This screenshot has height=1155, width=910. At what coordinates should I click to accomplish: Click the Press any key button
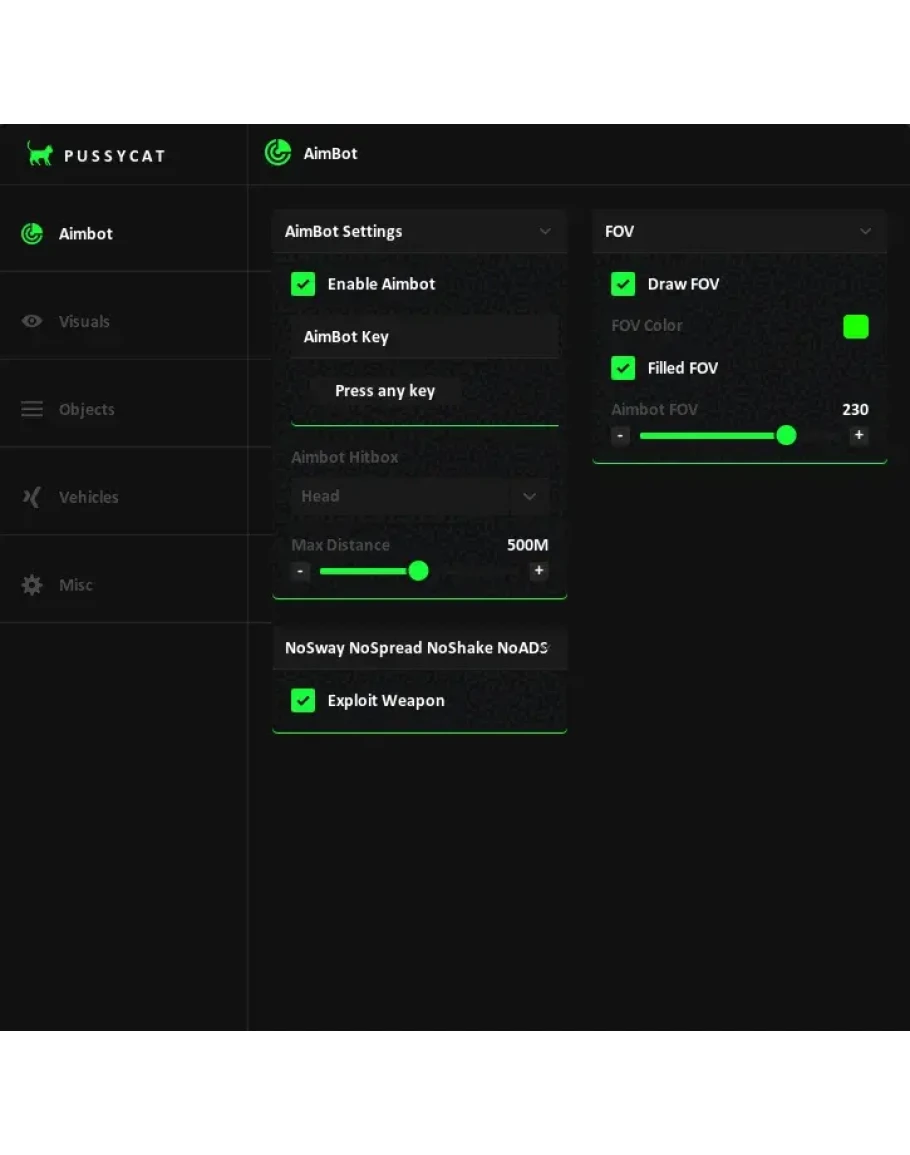[x=385, y=391]
